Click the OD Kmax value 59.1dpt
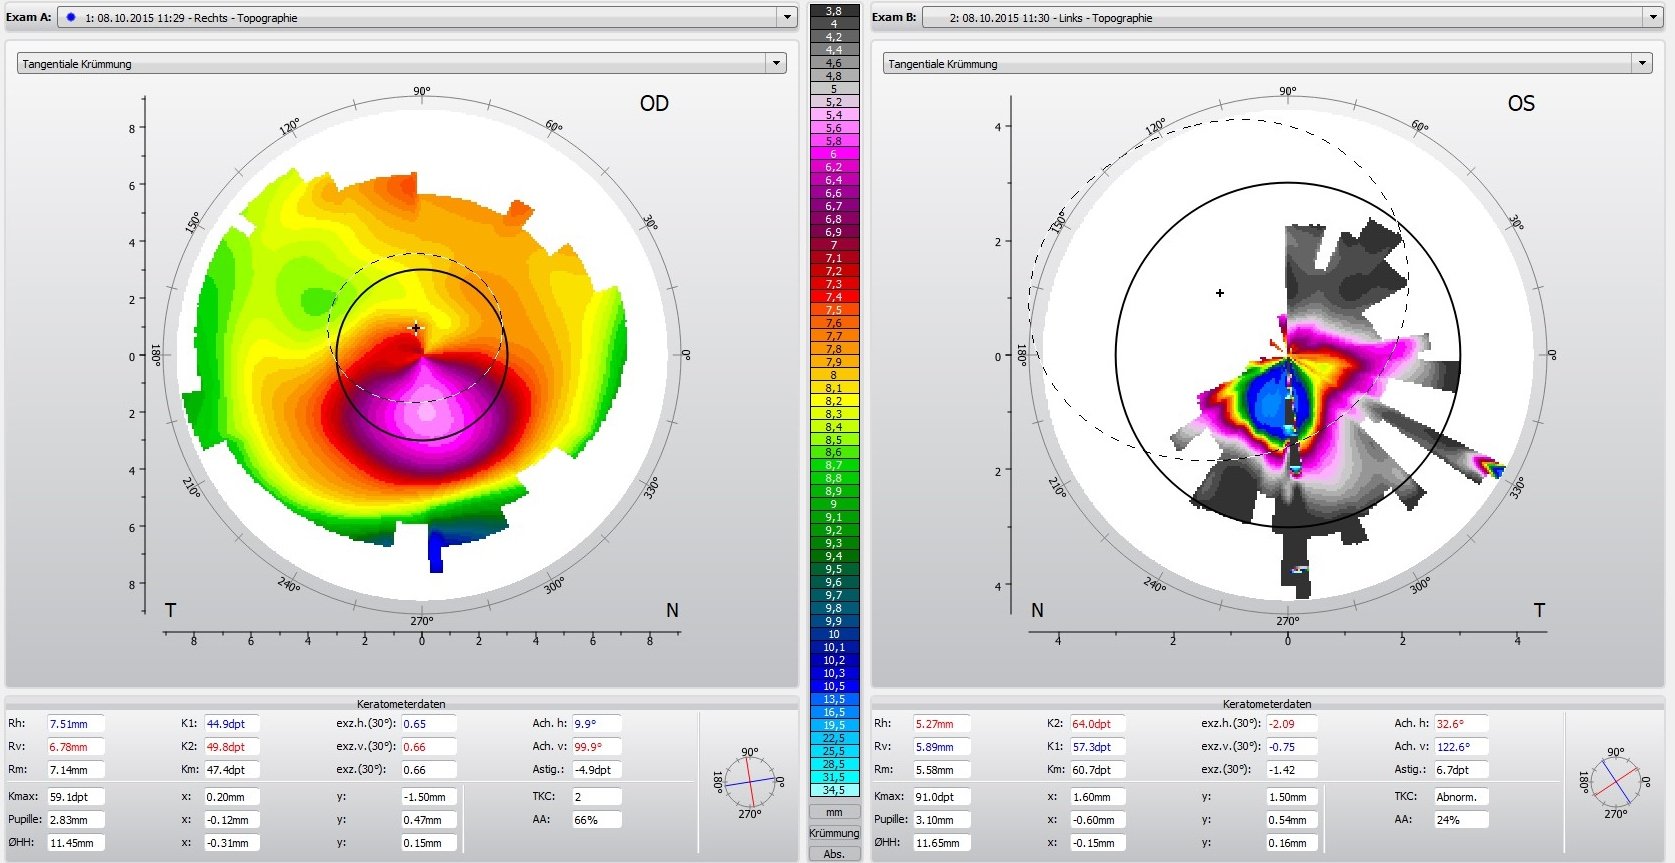The height and width of the screenshot is (863, 1675). [75, 797]
